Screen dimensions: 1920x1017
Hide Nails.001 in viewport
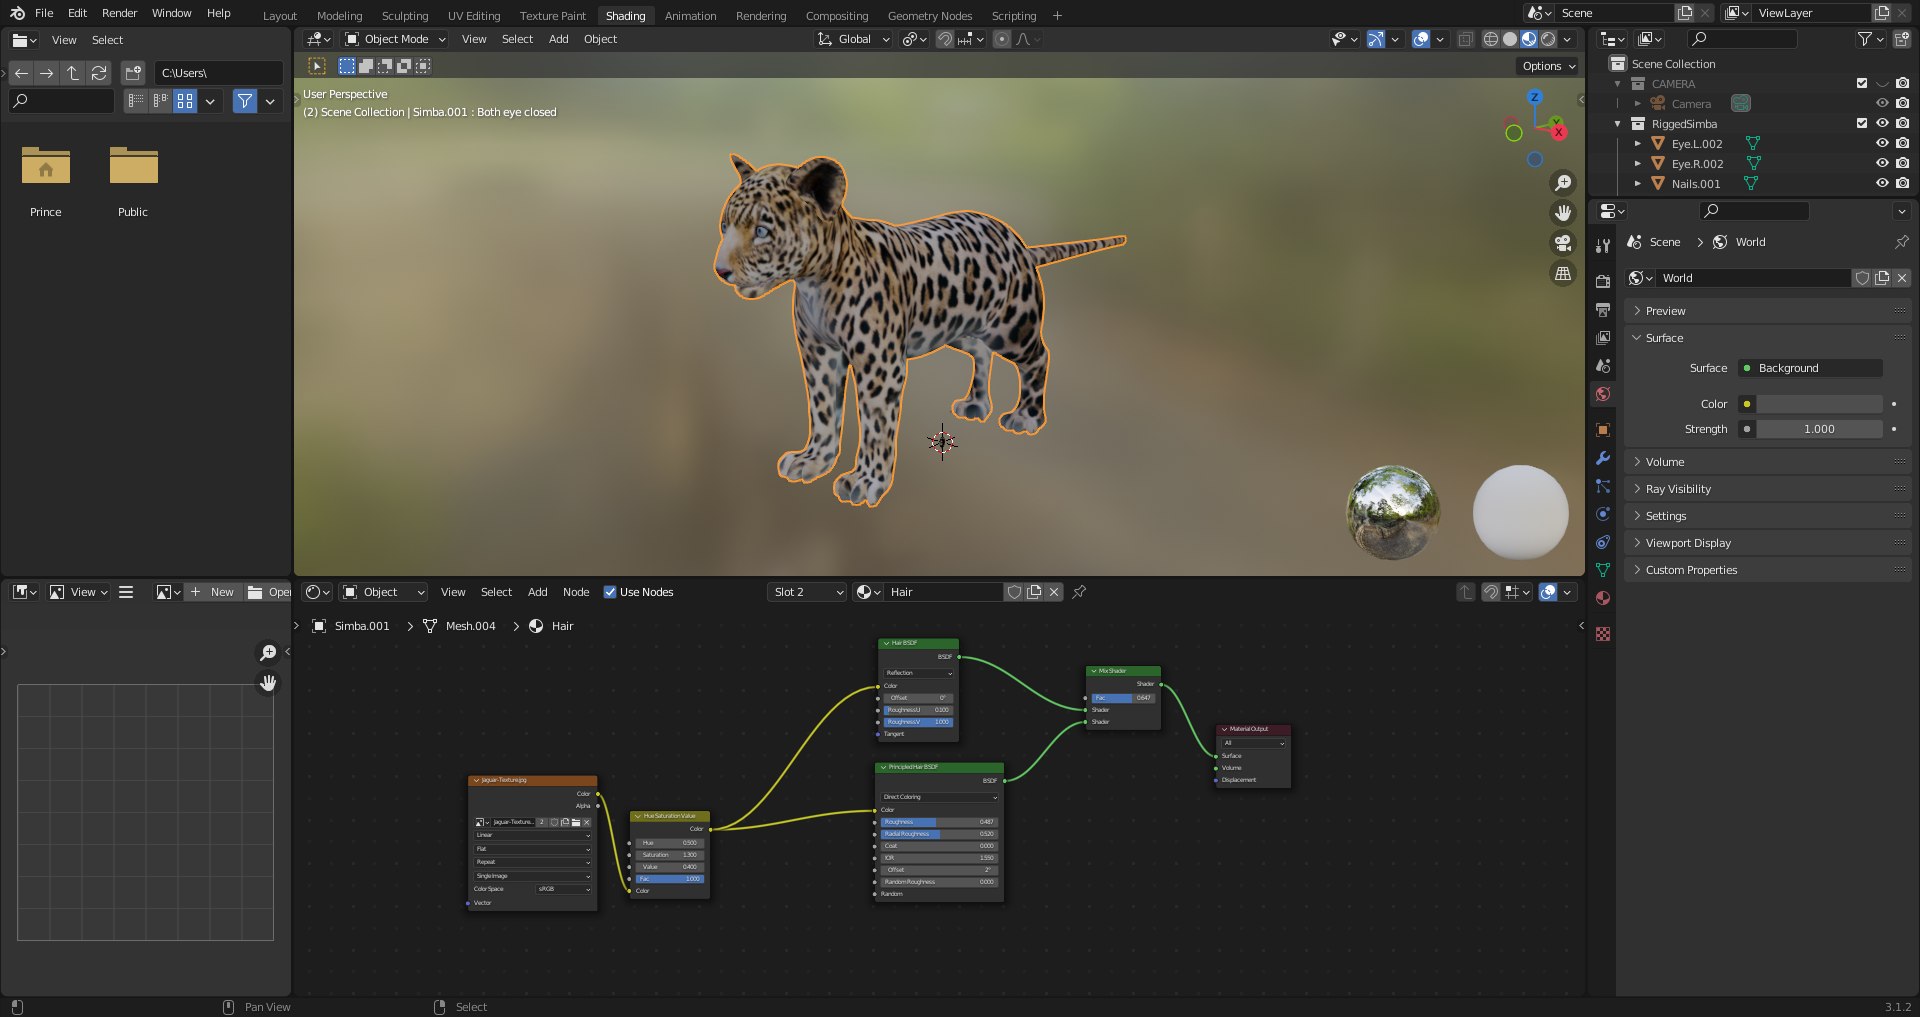1882,184
